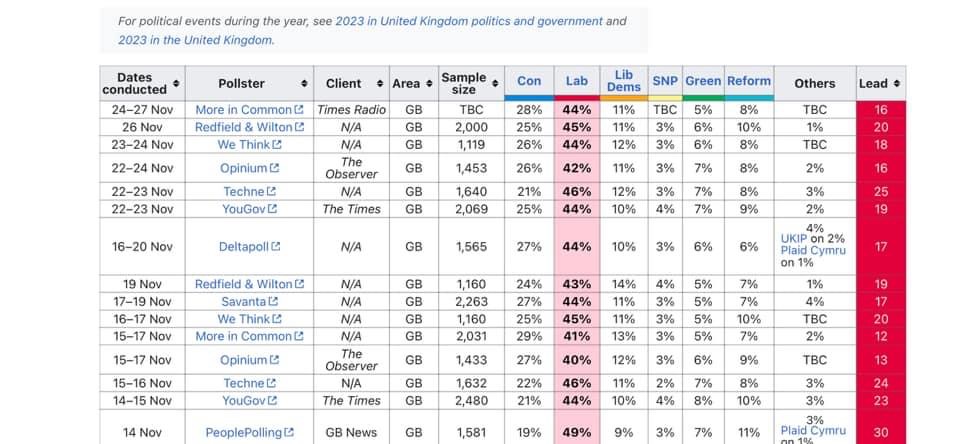Image resolution: width=960 pixels, height=444 pixels.
Task: Click the GB News client cell
Action: pyautogui.click(x=350, y=433)
